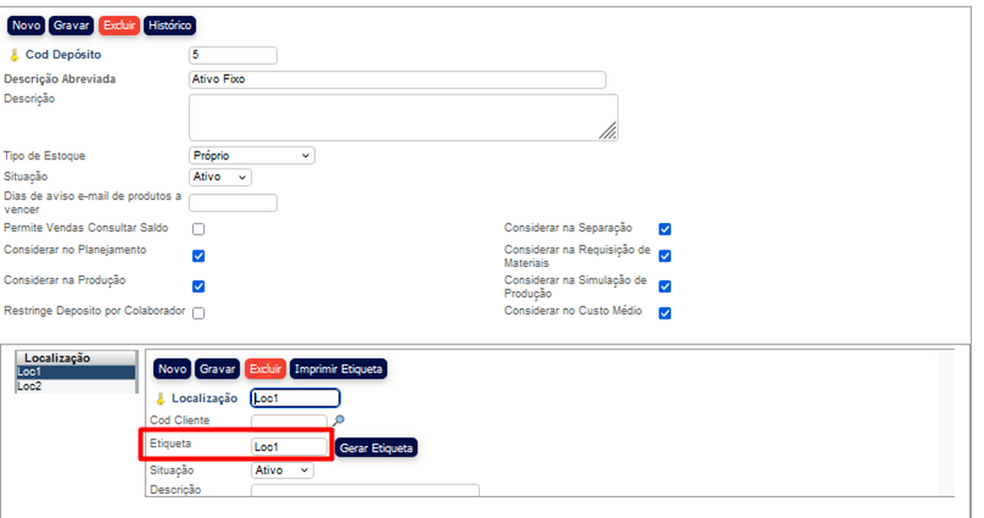Click the key icon next to Cod Depósito
The height and width of the screenshot is (518, 984).
click(x=14, y=55)
